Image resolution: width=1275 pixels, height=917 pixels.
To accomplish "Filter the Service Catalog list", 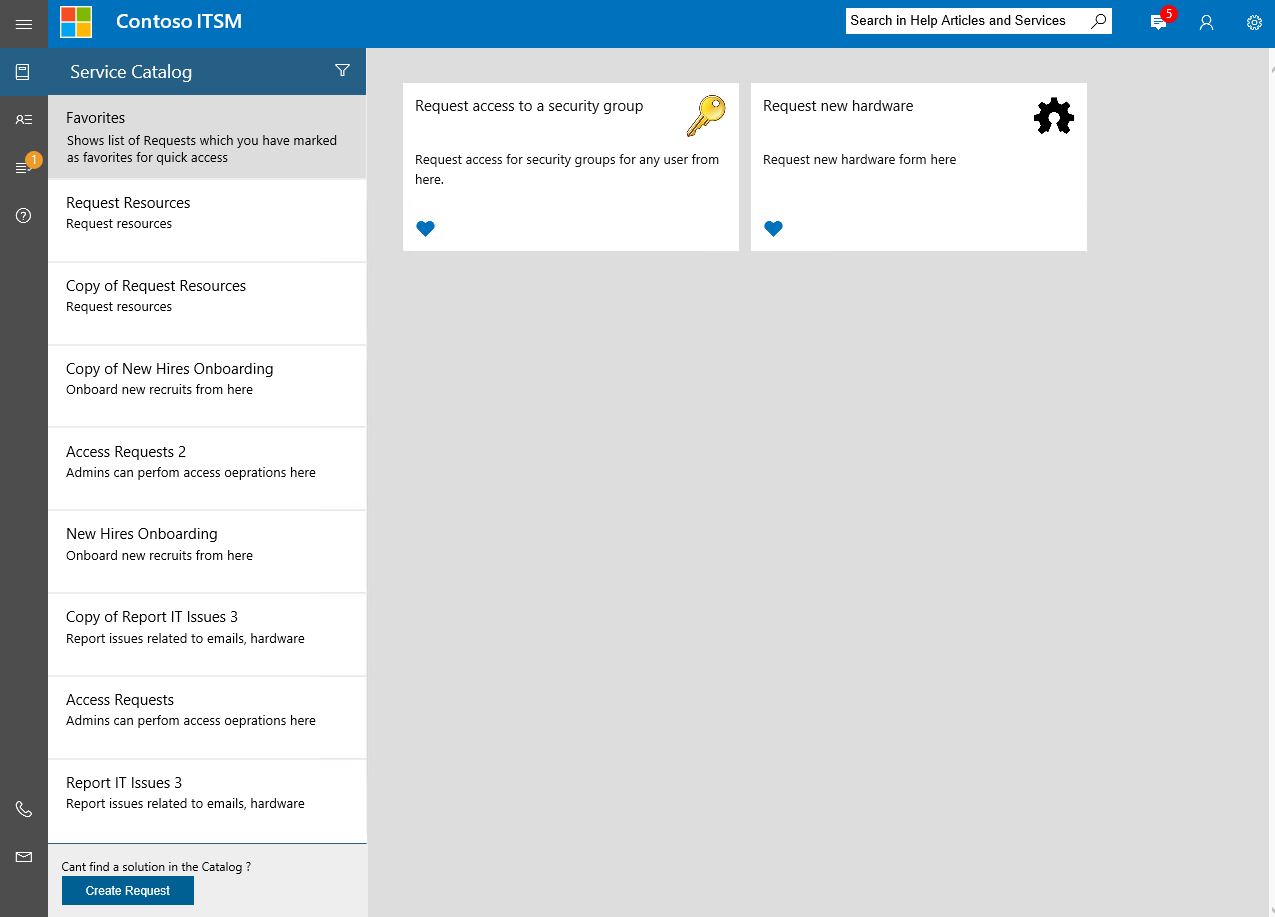I will coord(342,70).
